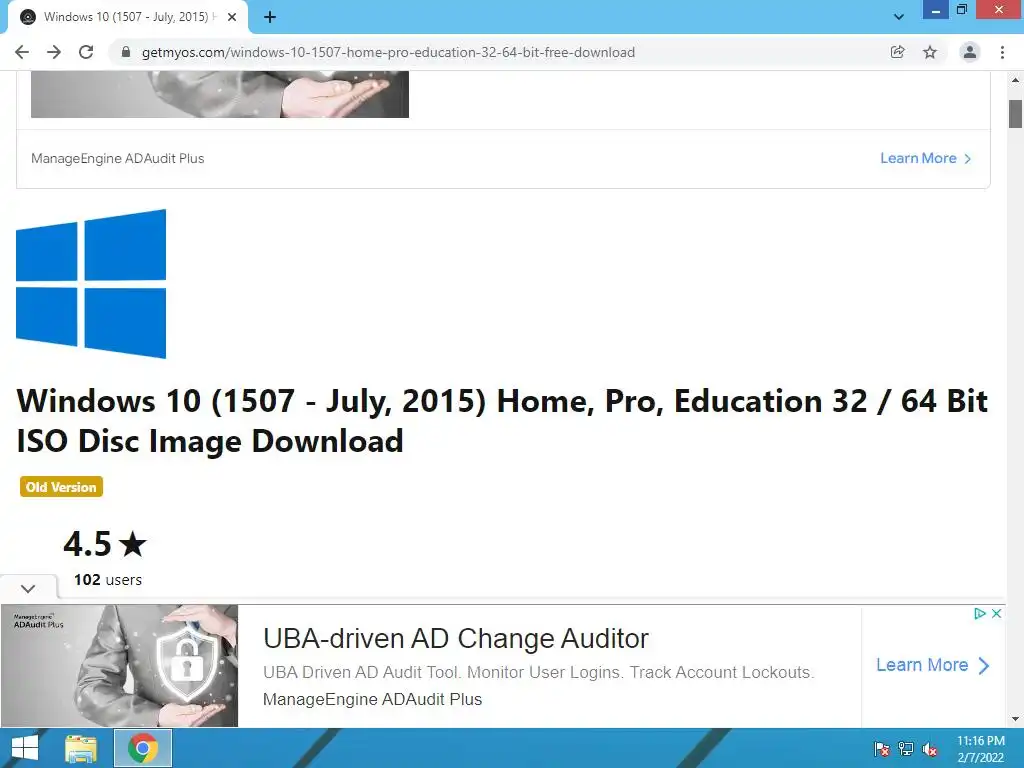Open the tab search dropdown

coord(899,17)
